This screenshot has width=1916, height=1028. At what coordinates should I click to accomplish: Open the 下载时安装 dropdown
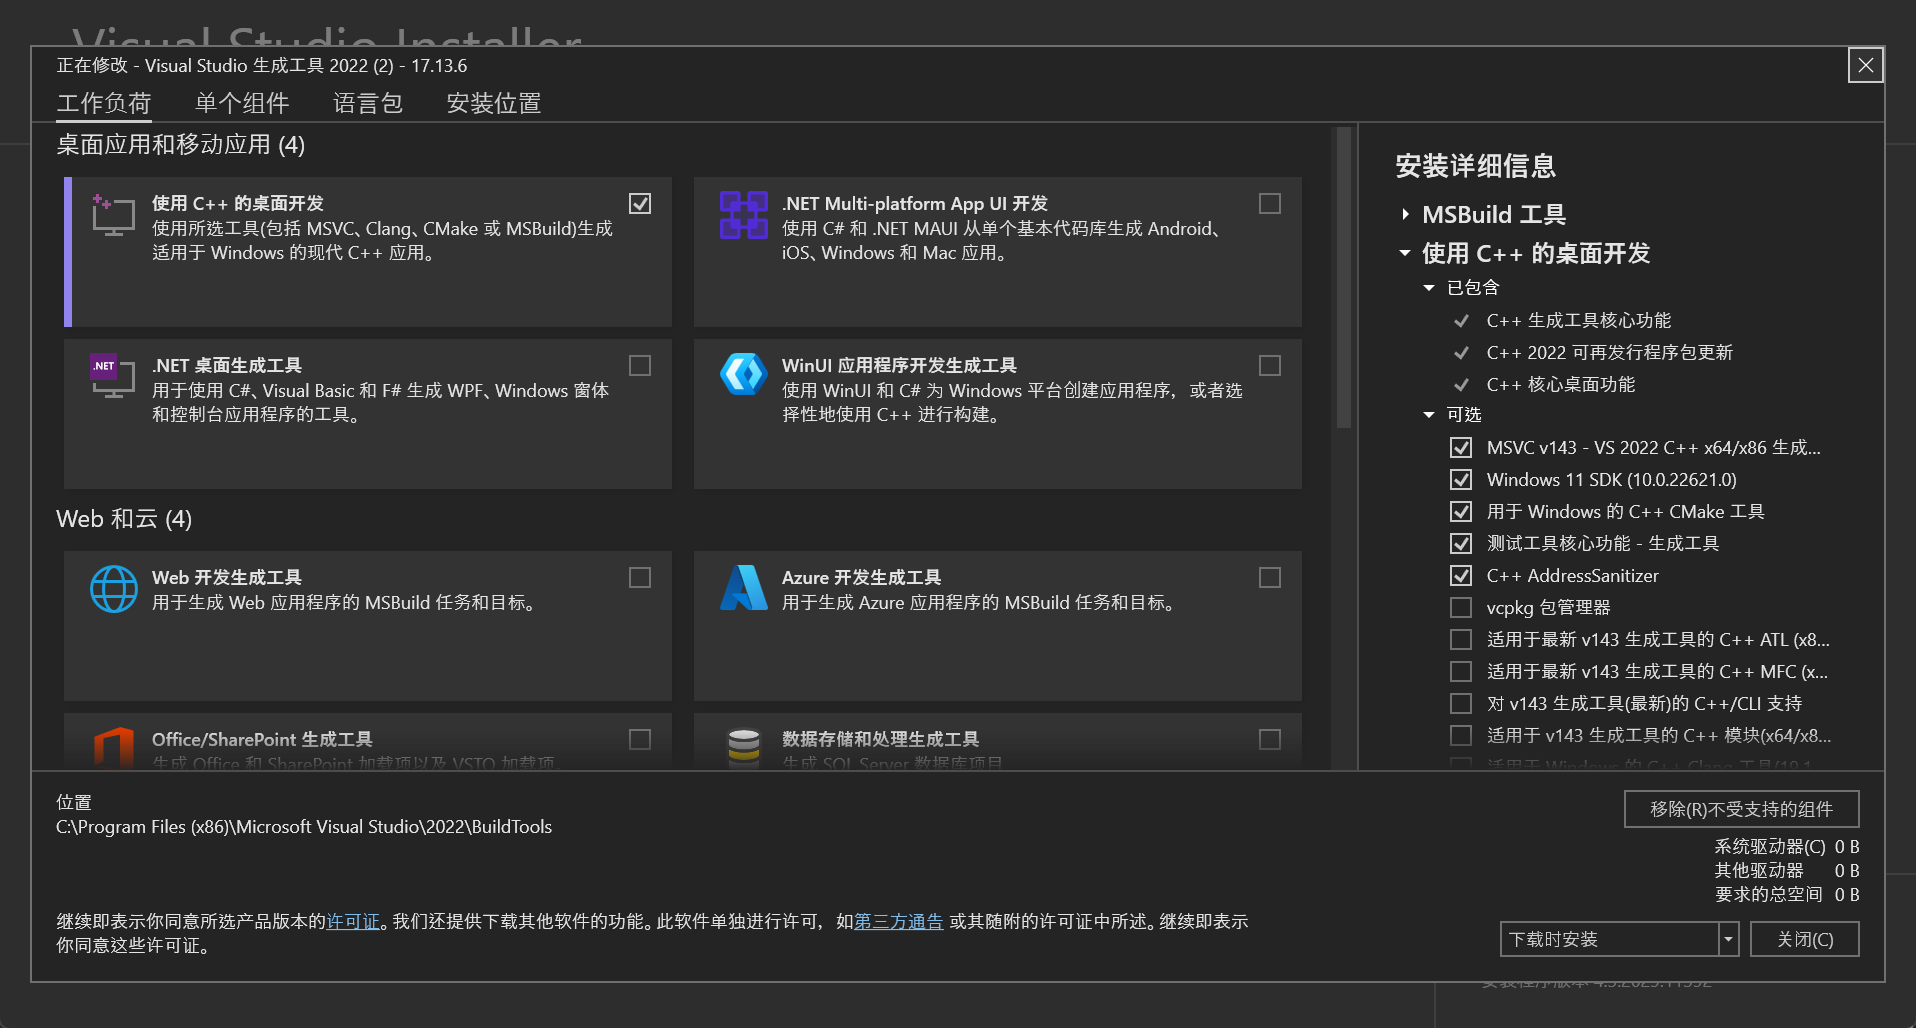click(x=1727, y=939)
